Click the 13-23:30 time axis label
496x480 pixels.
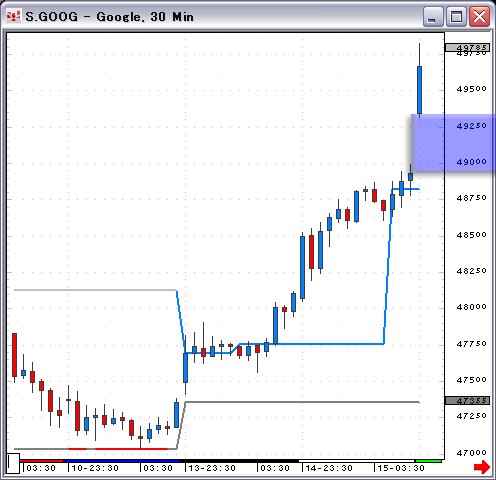[x=212, y=468]
